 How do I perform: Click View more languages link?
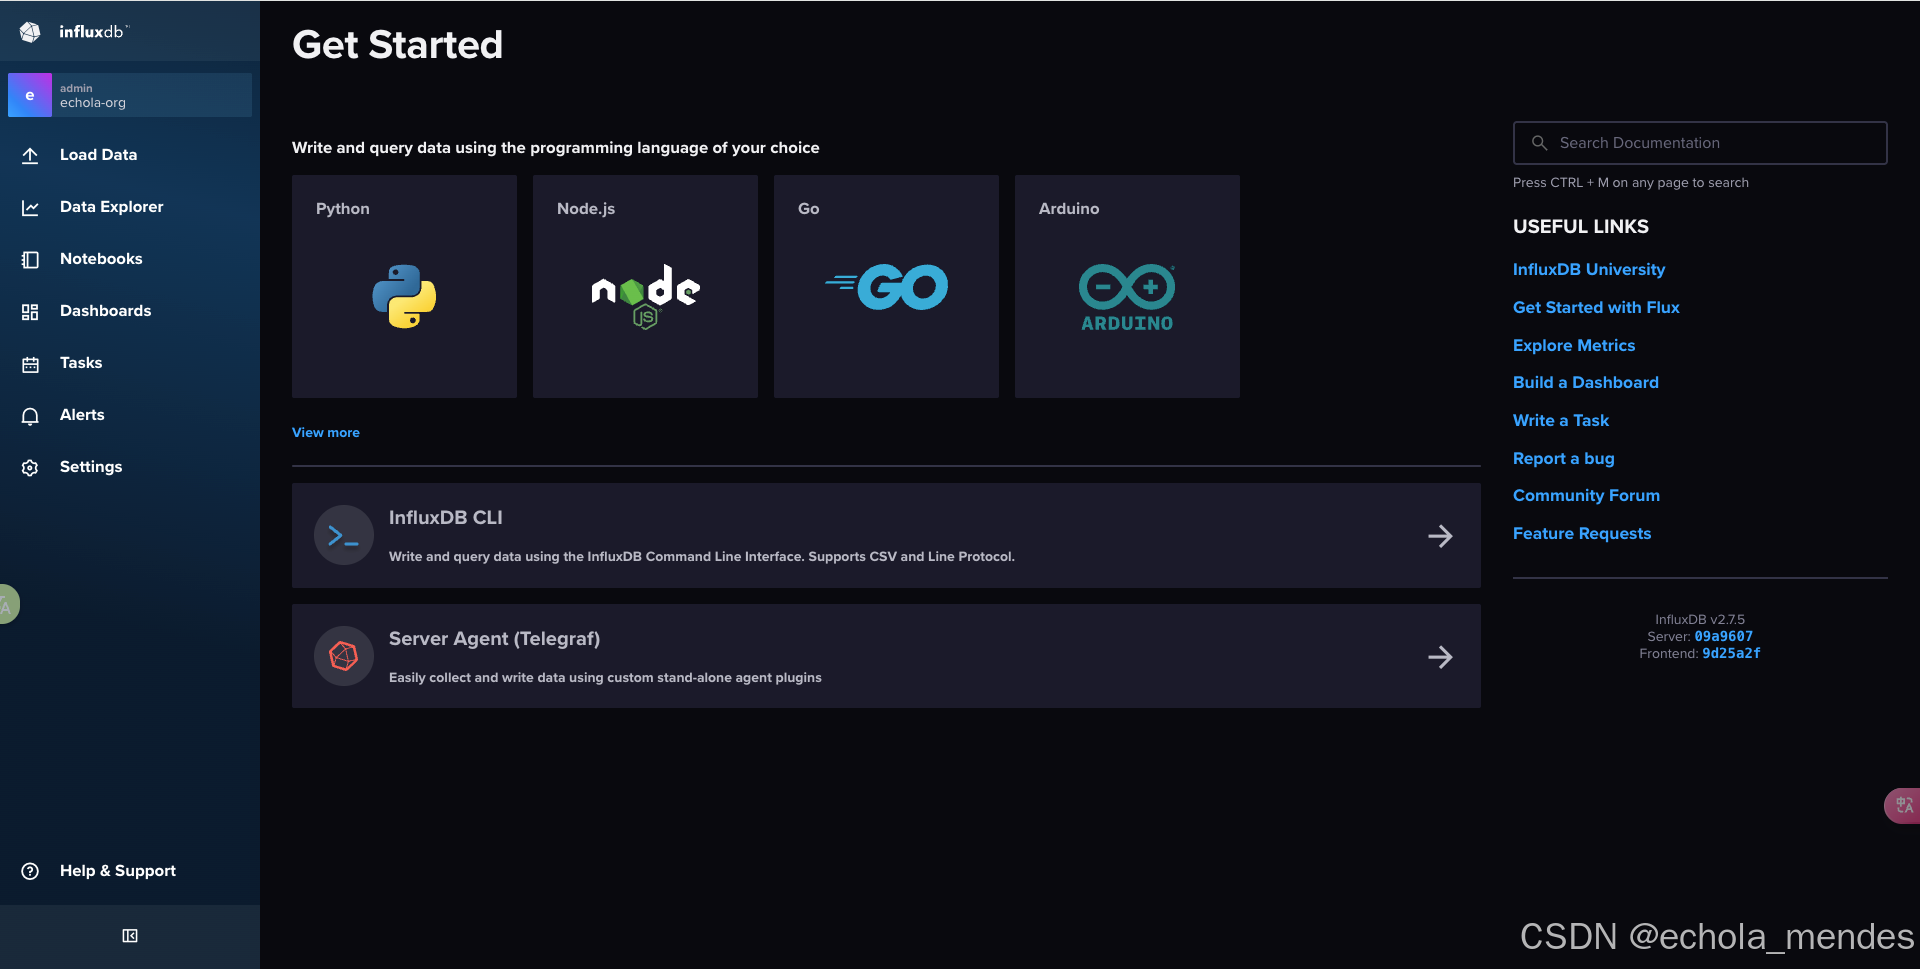(326, 433)
